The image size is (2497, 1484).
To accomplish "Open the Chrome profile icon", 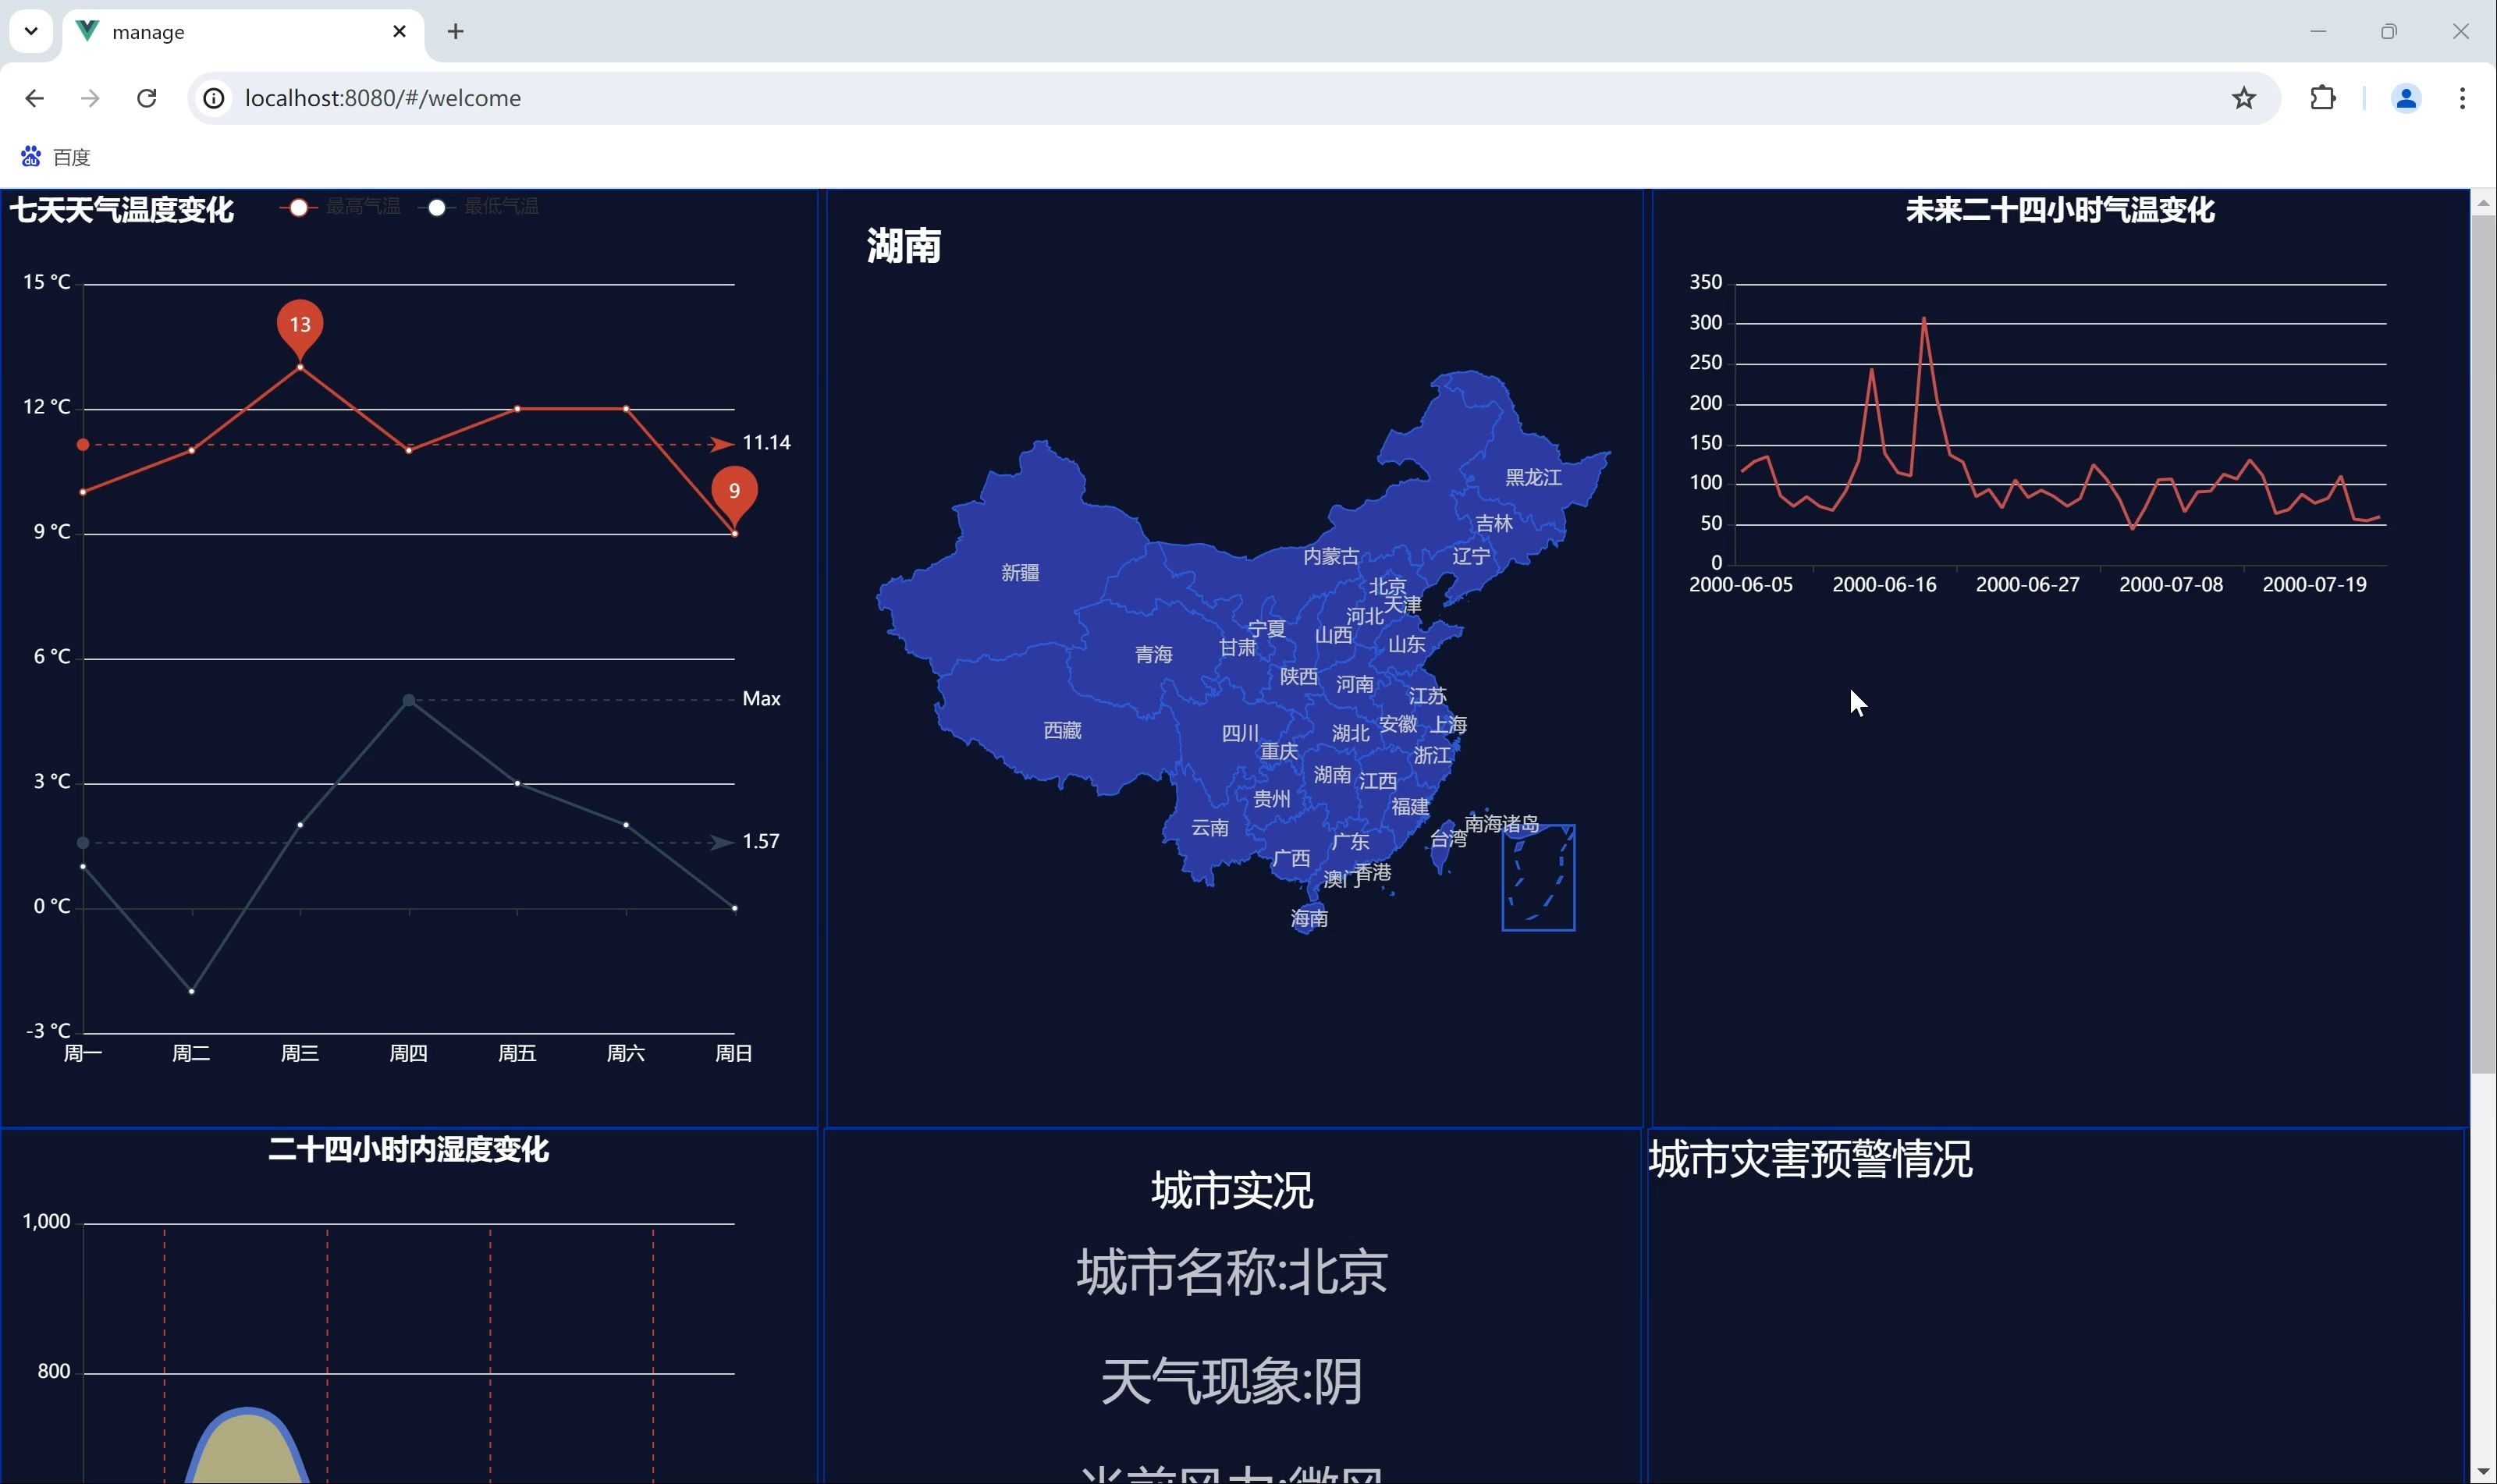I will (2405, 97).
